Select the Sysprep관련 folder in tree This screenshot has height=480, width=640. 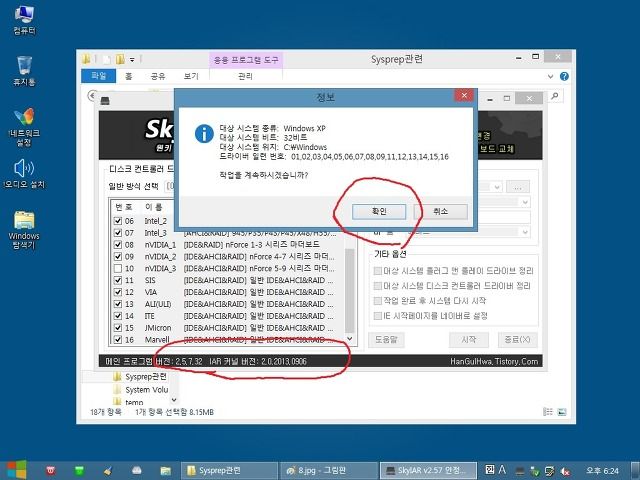pos(140,376)
